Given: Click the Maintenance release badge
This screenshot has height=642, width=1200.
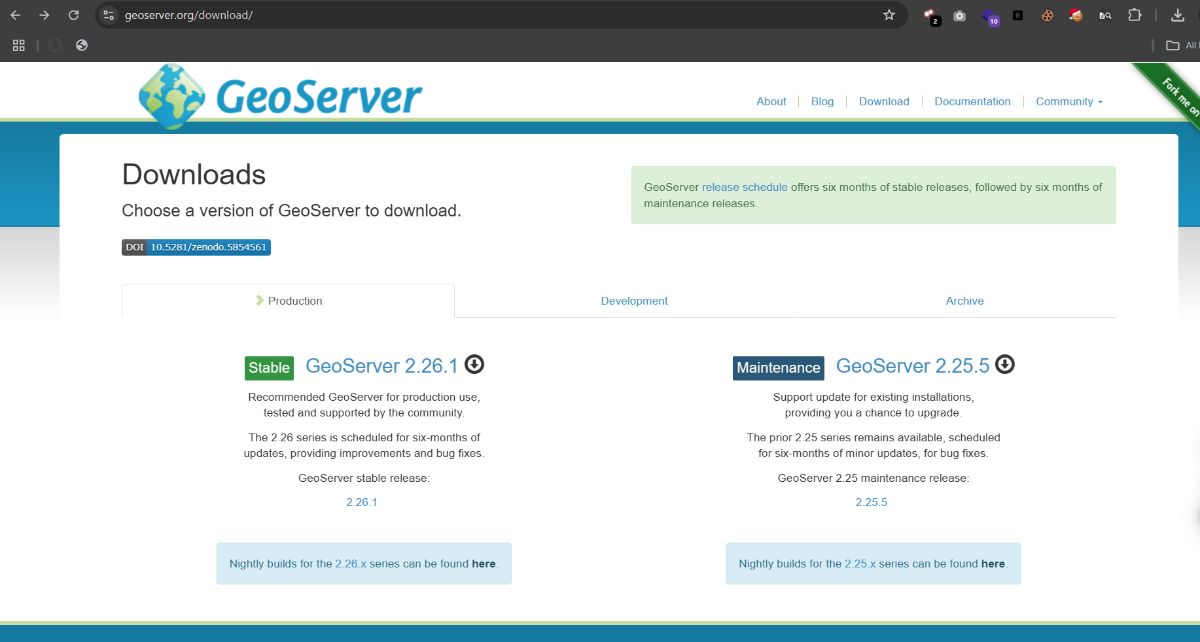Looking at the screenshot, I should click(x=778, y=368).
